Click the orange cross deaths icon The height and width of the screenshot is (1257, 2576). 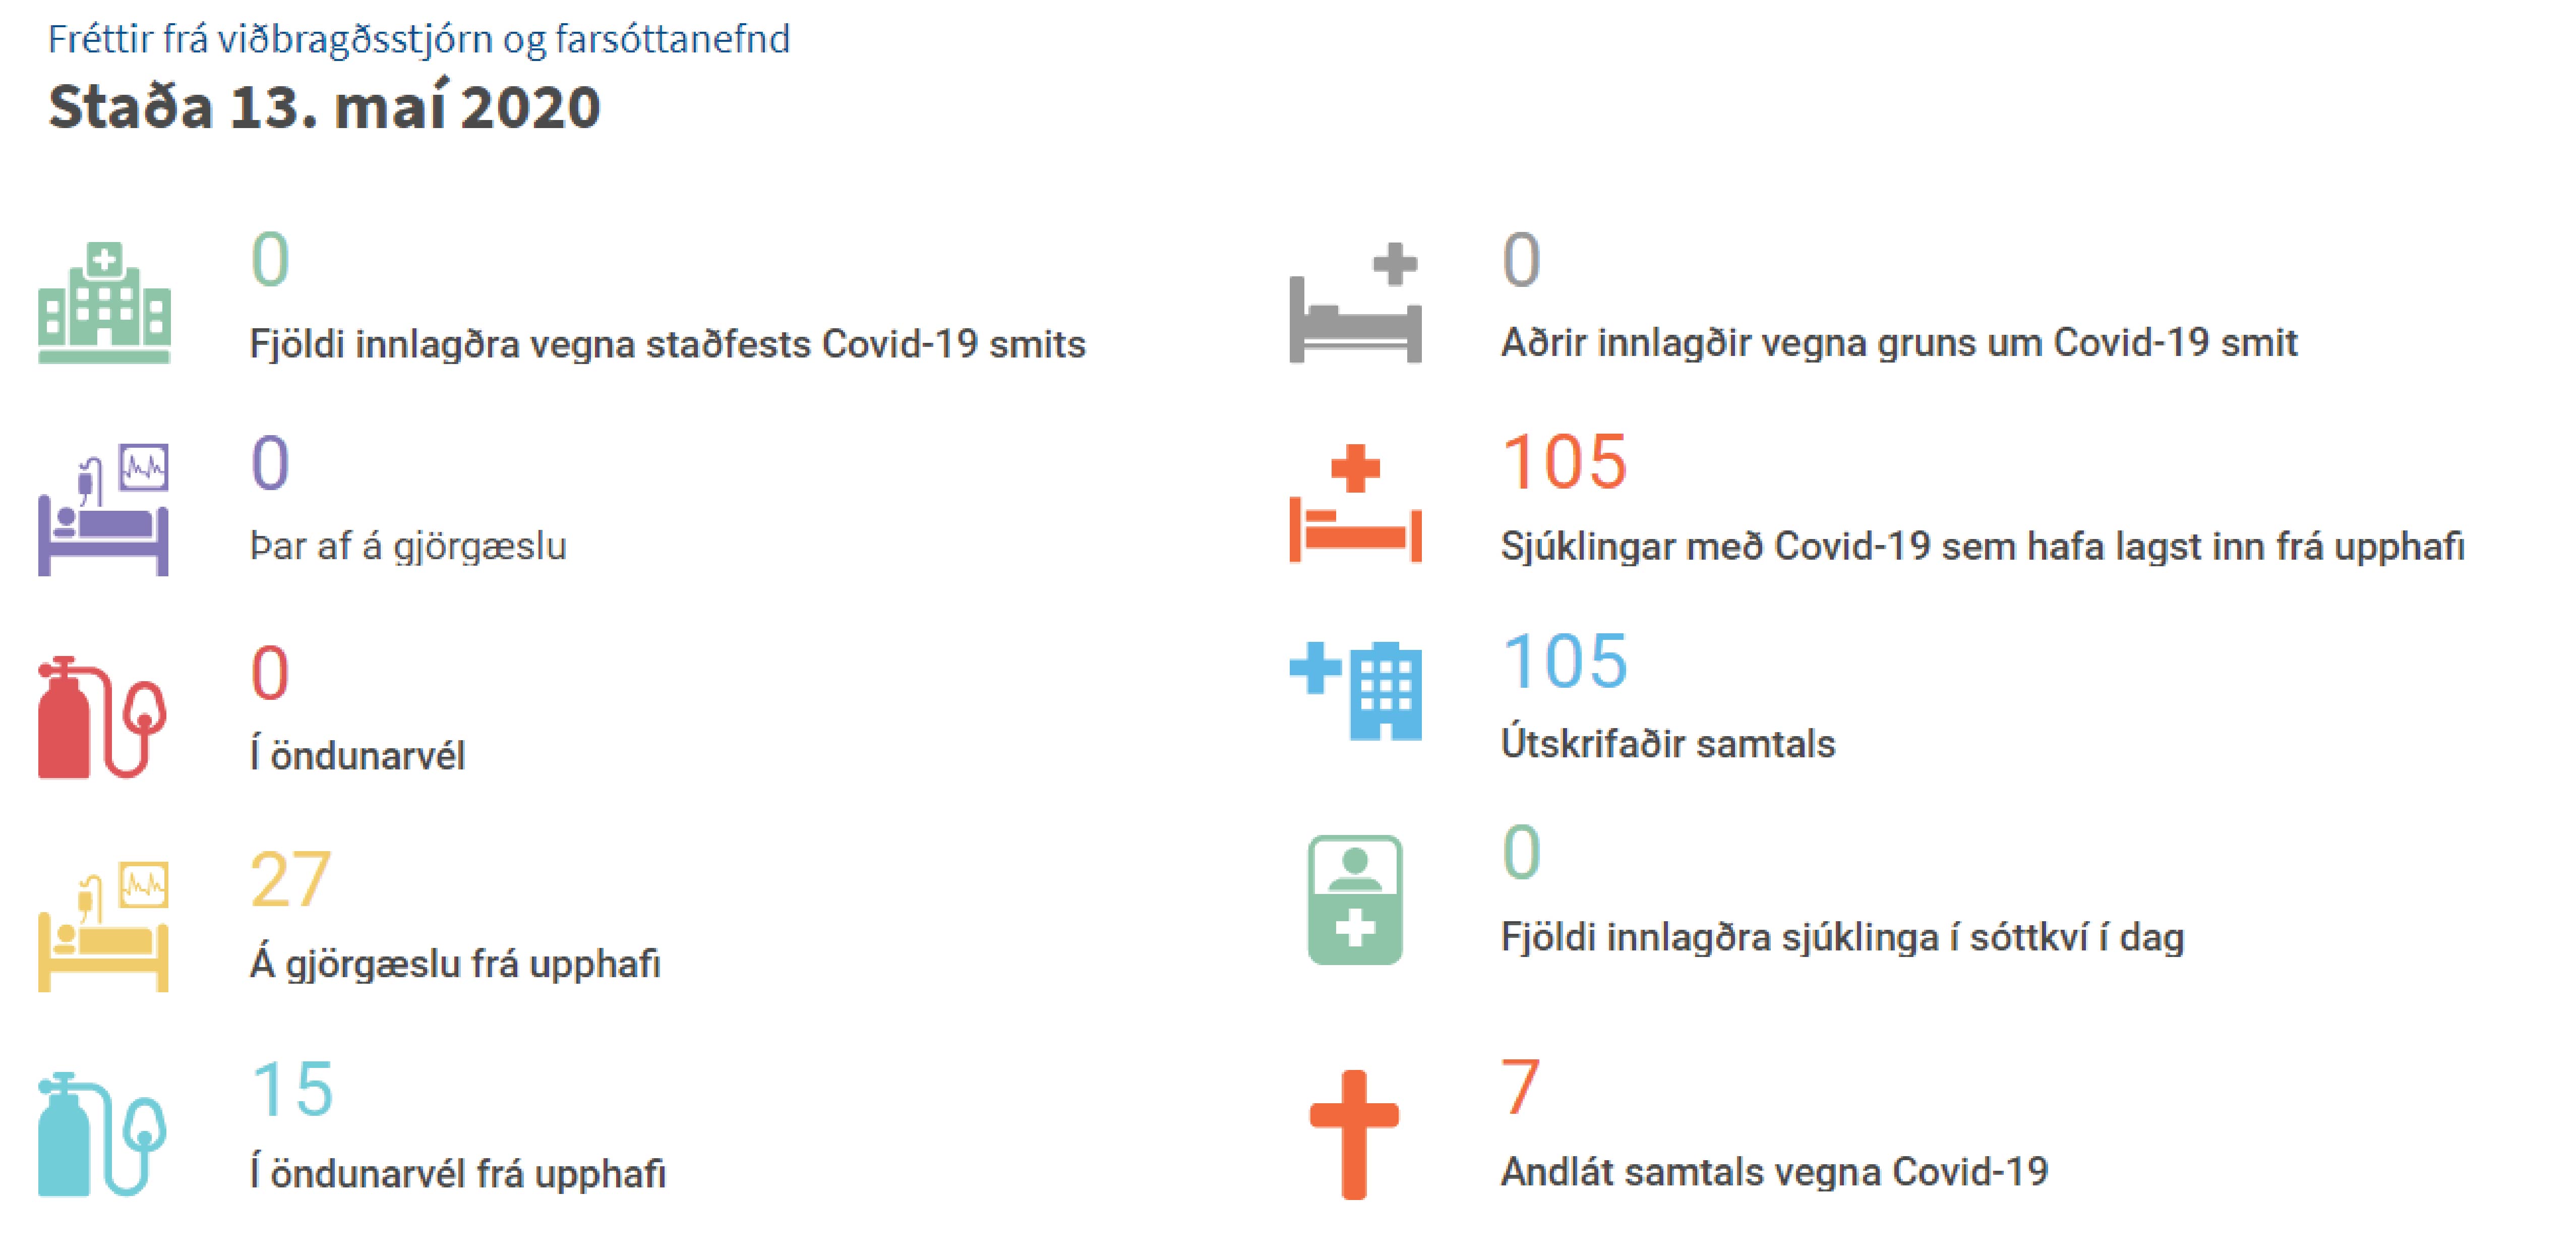pos(1354,1134)
